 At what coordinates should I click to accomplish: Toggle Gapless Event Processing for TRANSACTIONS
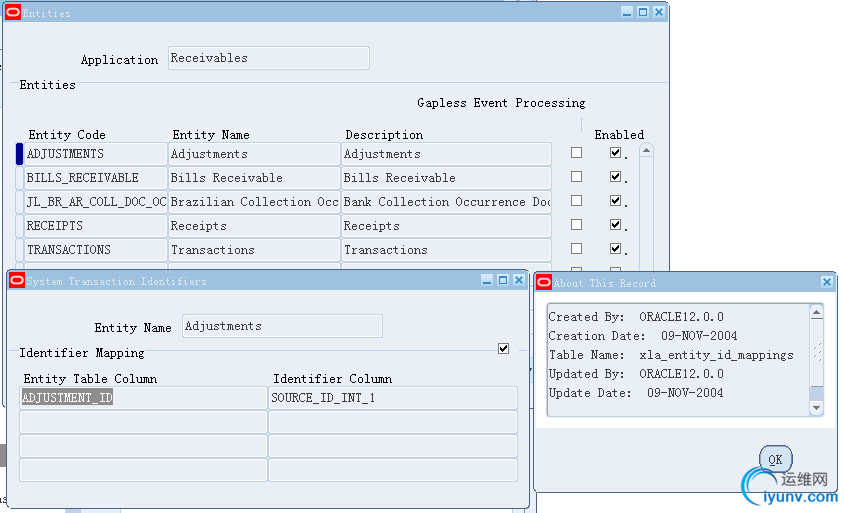pyautogui.click(x=576, y=249)
